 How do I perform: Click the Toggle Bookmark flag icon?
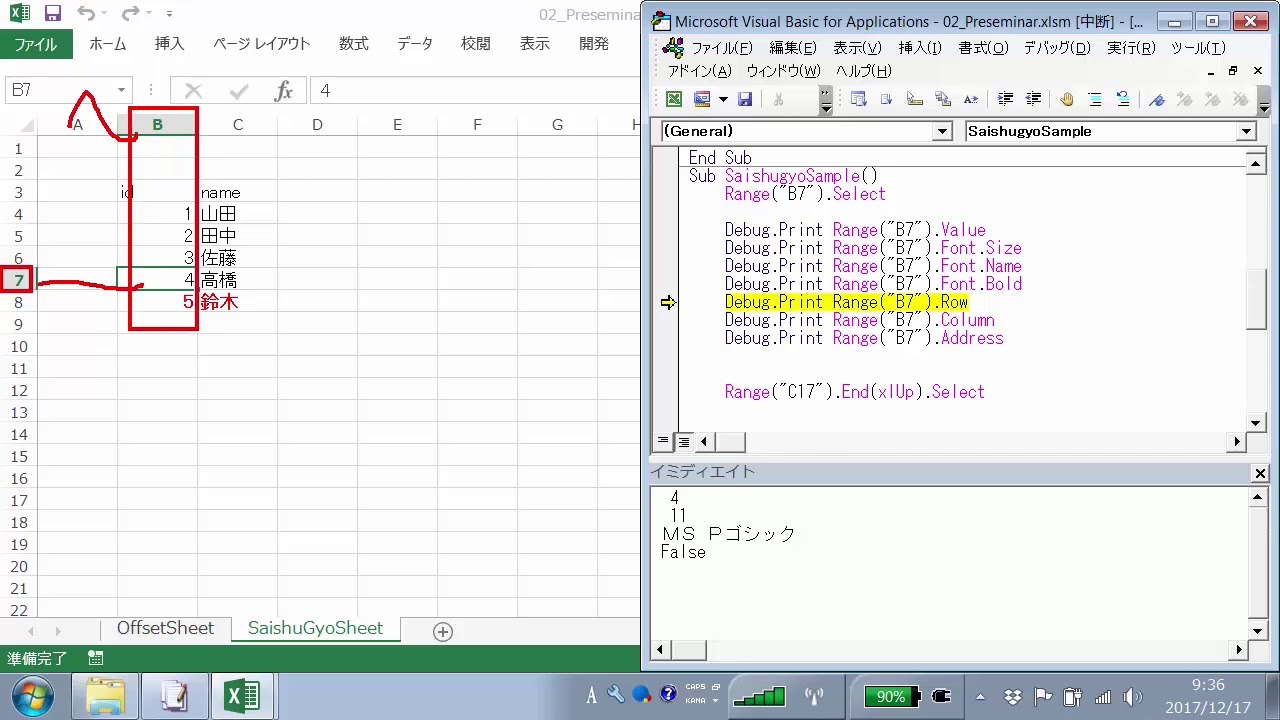tap(1157, 99)
